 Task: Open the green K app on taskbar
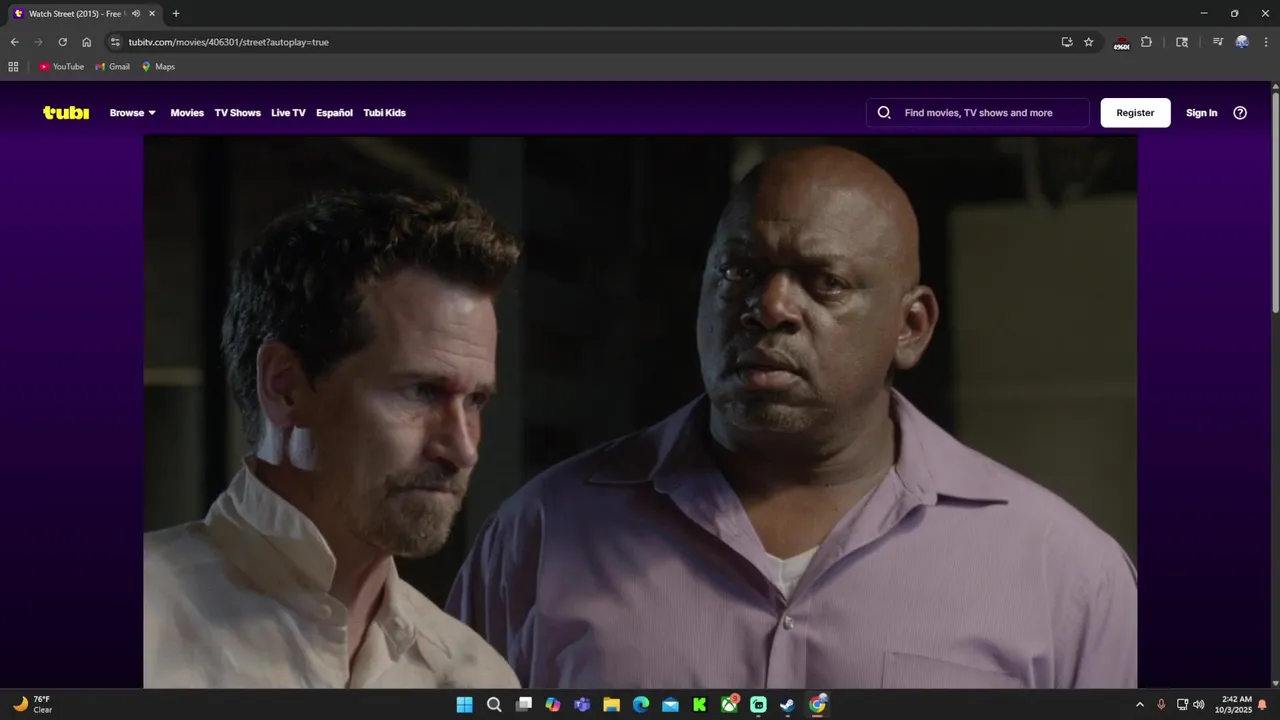700,705
